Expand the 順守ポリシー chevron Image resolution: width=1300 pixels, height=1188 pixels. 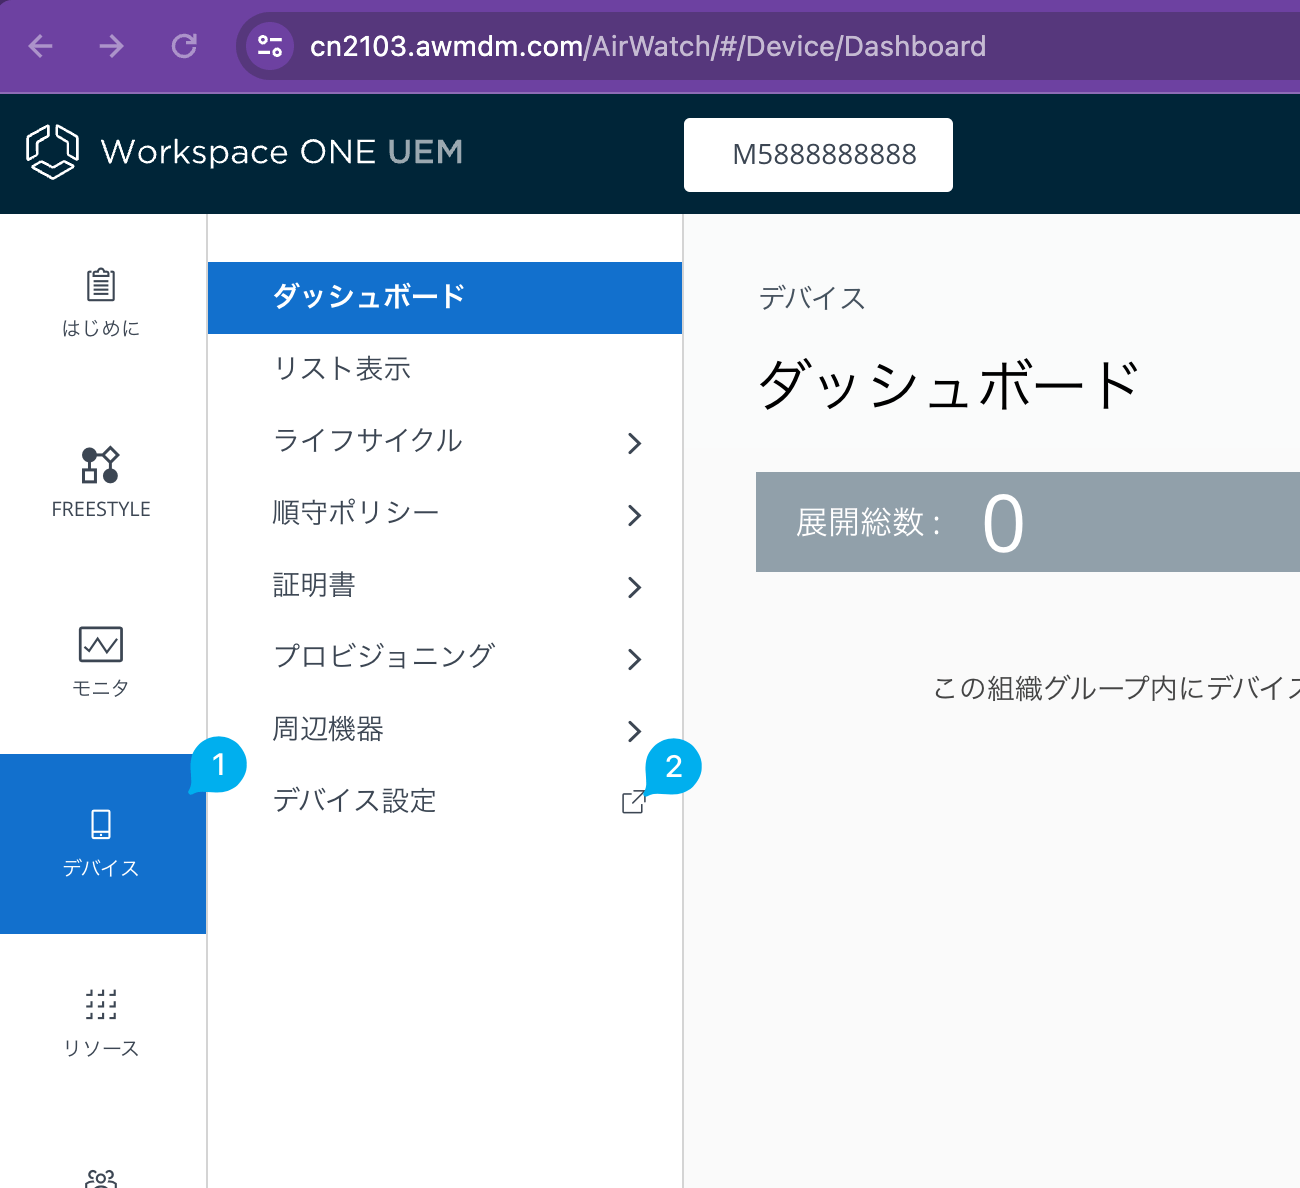pyautogui.click(x=634, y=515)
